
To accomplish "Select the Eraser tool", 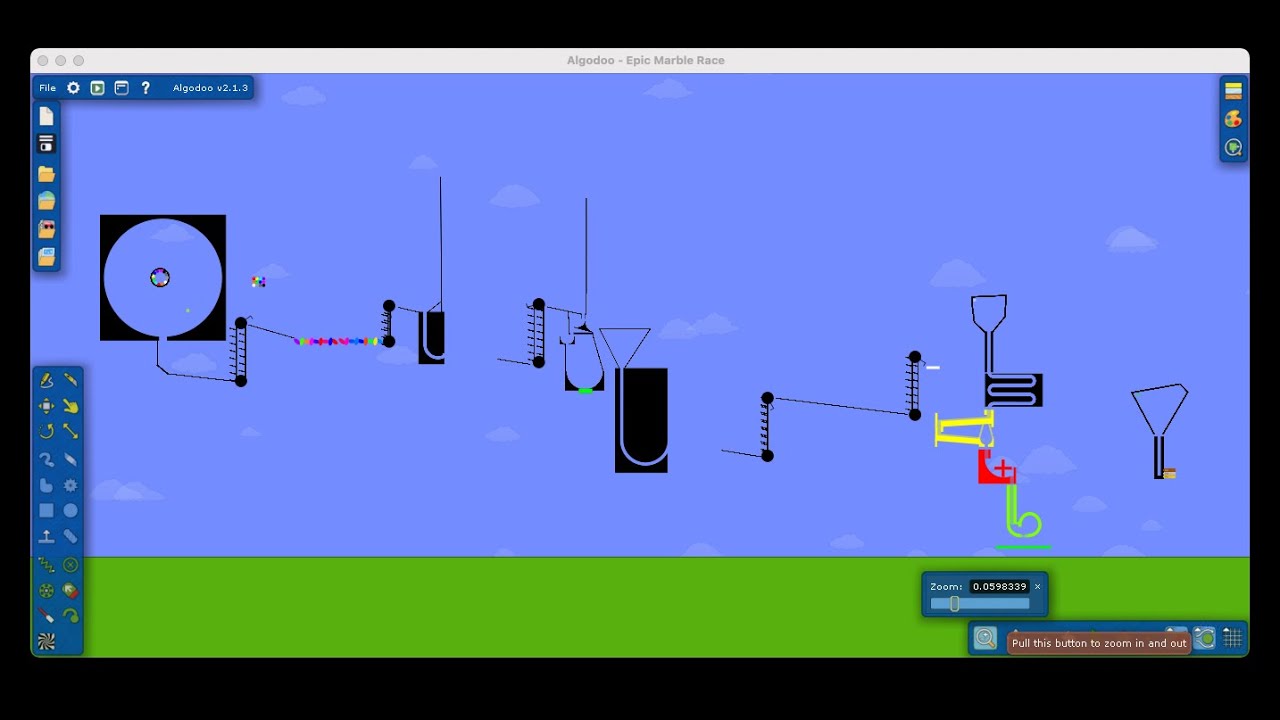I will click(70, 460).
